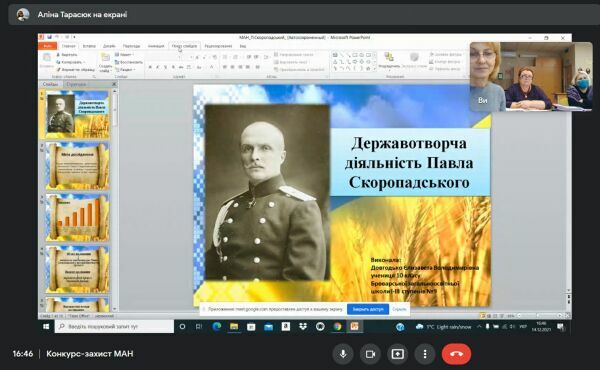This screenshot has width=600, height=370.
Task: Open the Макет layout dropdown
Action: 123,55
